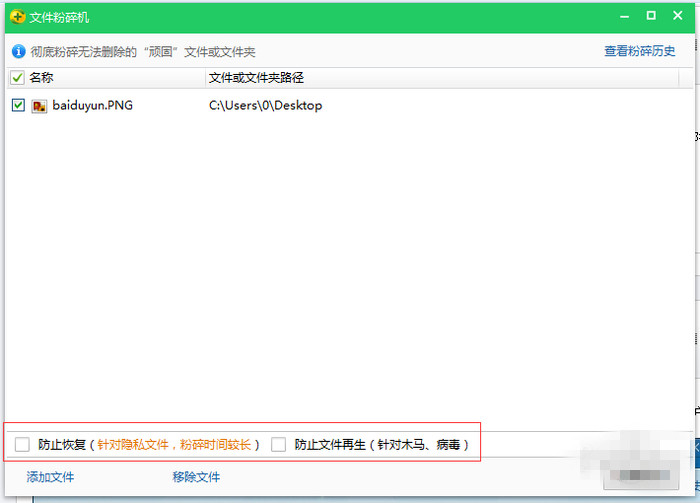Click the 移除文件 link

[x=196, y=477]
